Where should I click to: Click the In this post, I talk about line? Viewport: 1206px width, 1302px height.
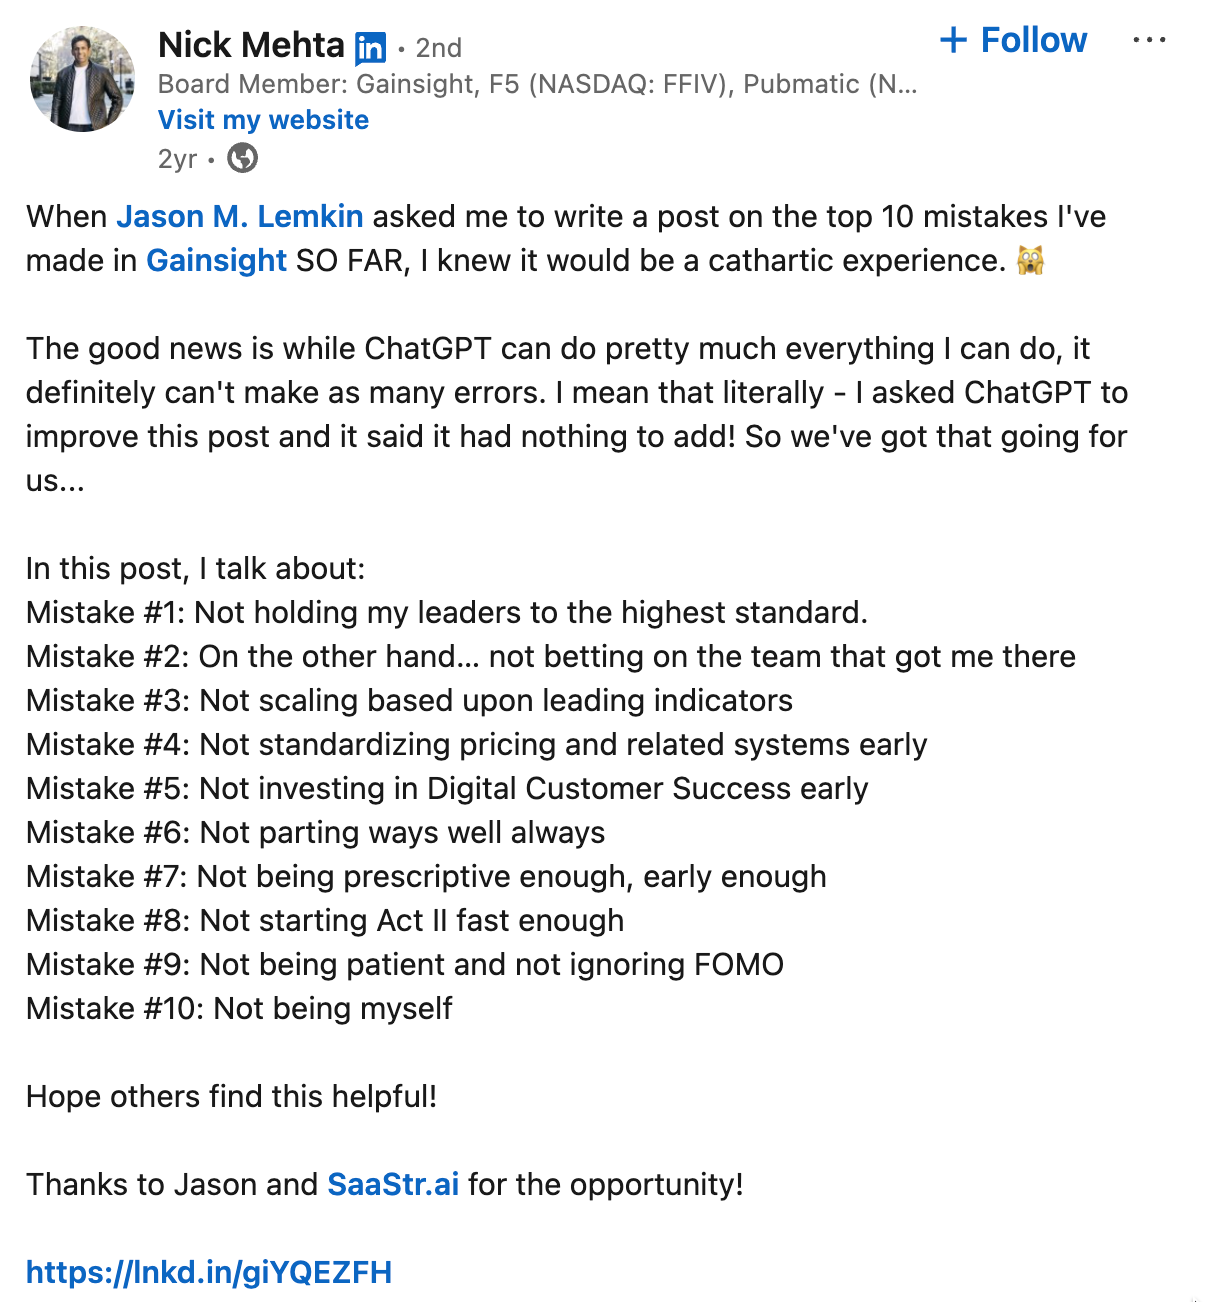click(196, 568)
